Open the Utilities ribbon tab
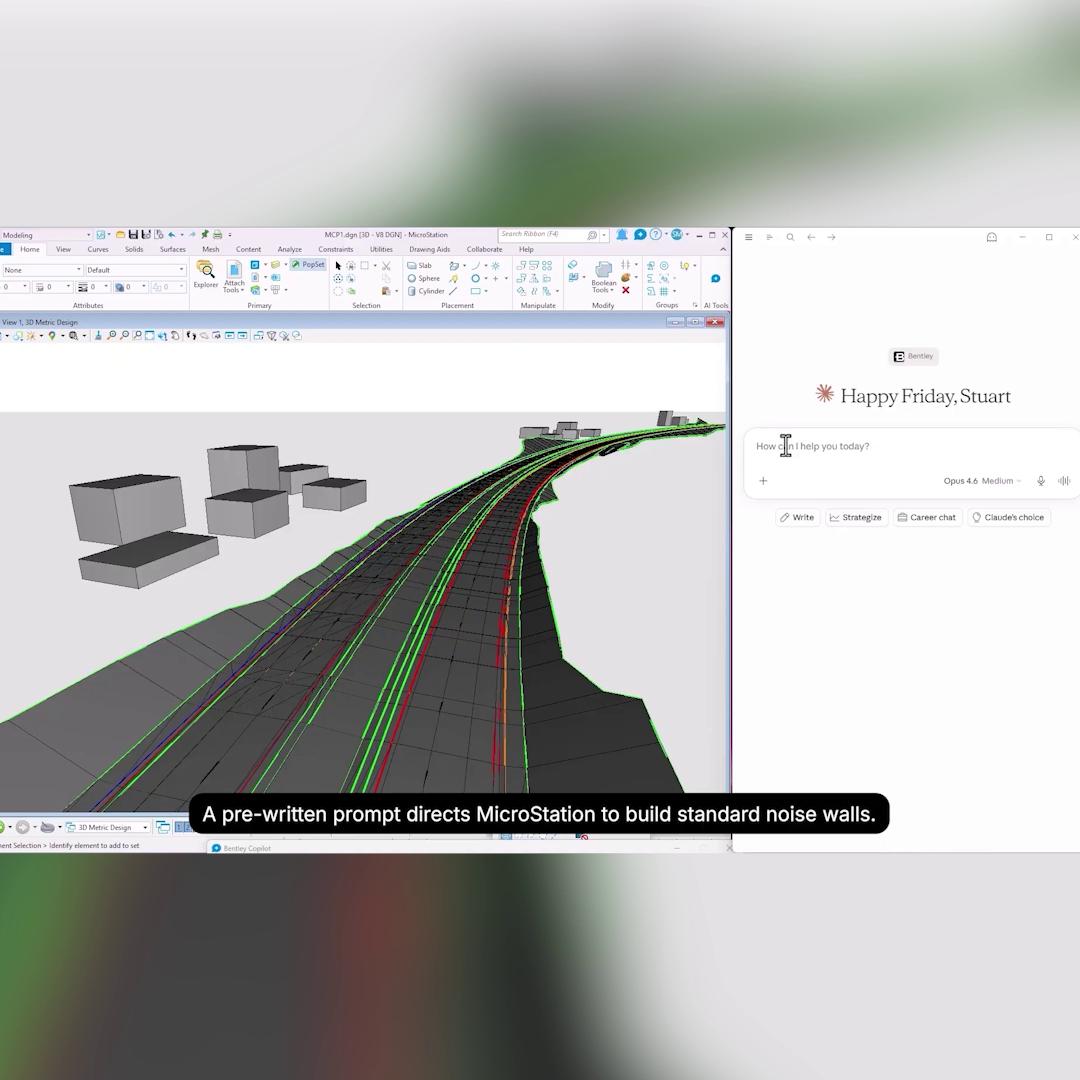Image resolution: width=1080 pixels, height=1080 pixels. [x=381, y=249]
